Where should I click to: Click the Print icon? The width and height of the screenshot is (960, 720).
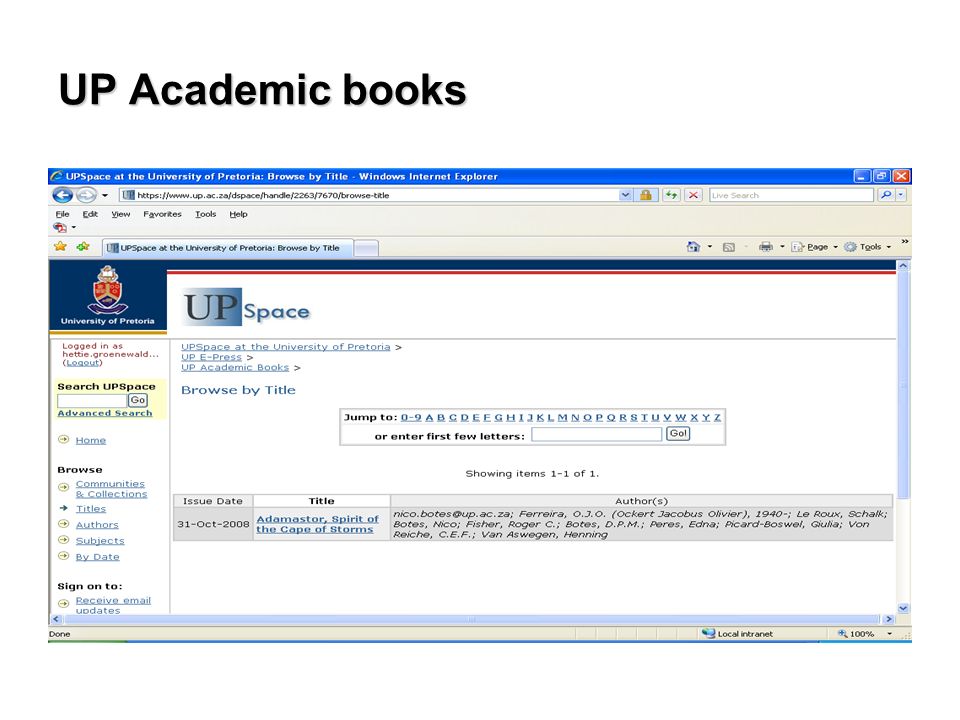point(765,247)
